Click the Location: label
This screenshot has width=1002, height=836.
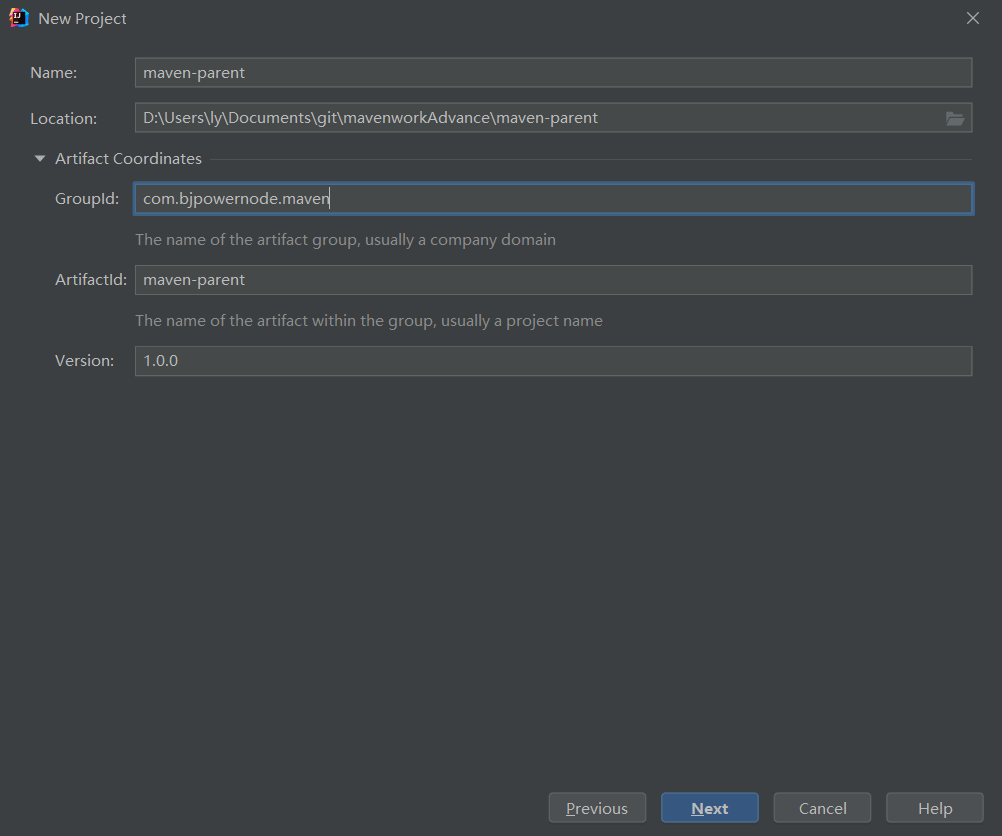pyautogui.click(x=64, y=118)
